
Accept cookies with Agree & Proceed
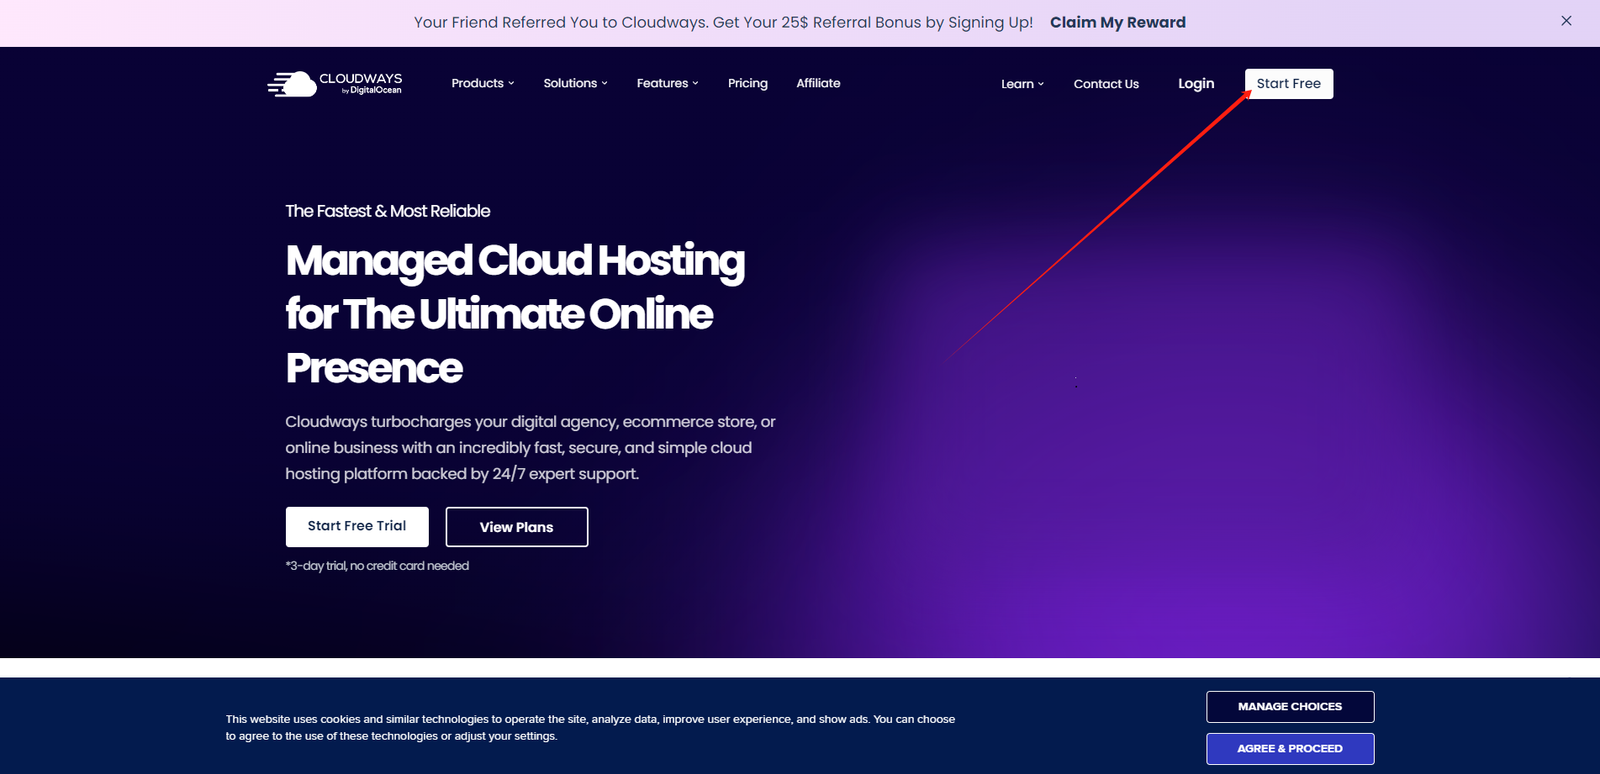pos(1289,748)
